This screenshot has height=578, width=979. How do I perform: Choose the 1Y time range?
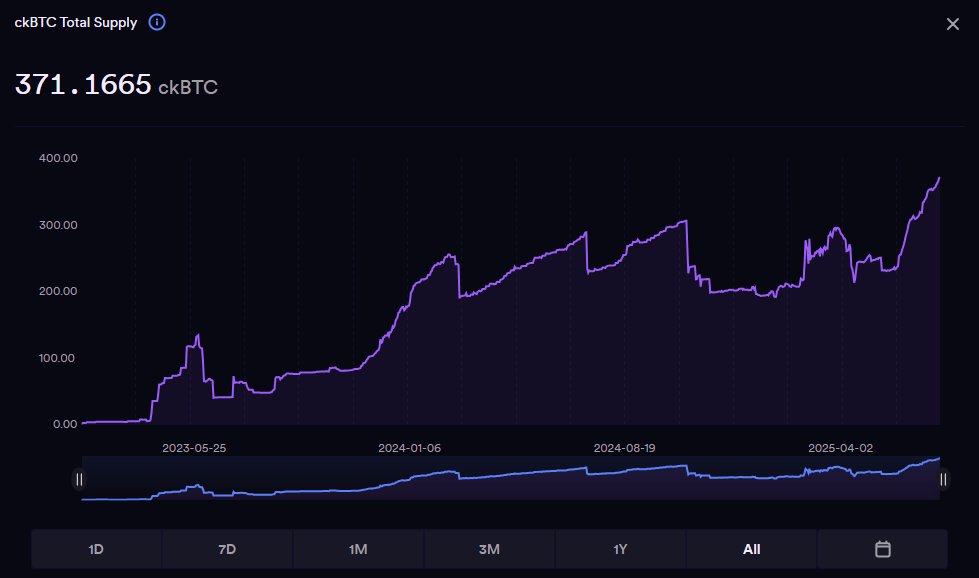click(x=620, y=549)
